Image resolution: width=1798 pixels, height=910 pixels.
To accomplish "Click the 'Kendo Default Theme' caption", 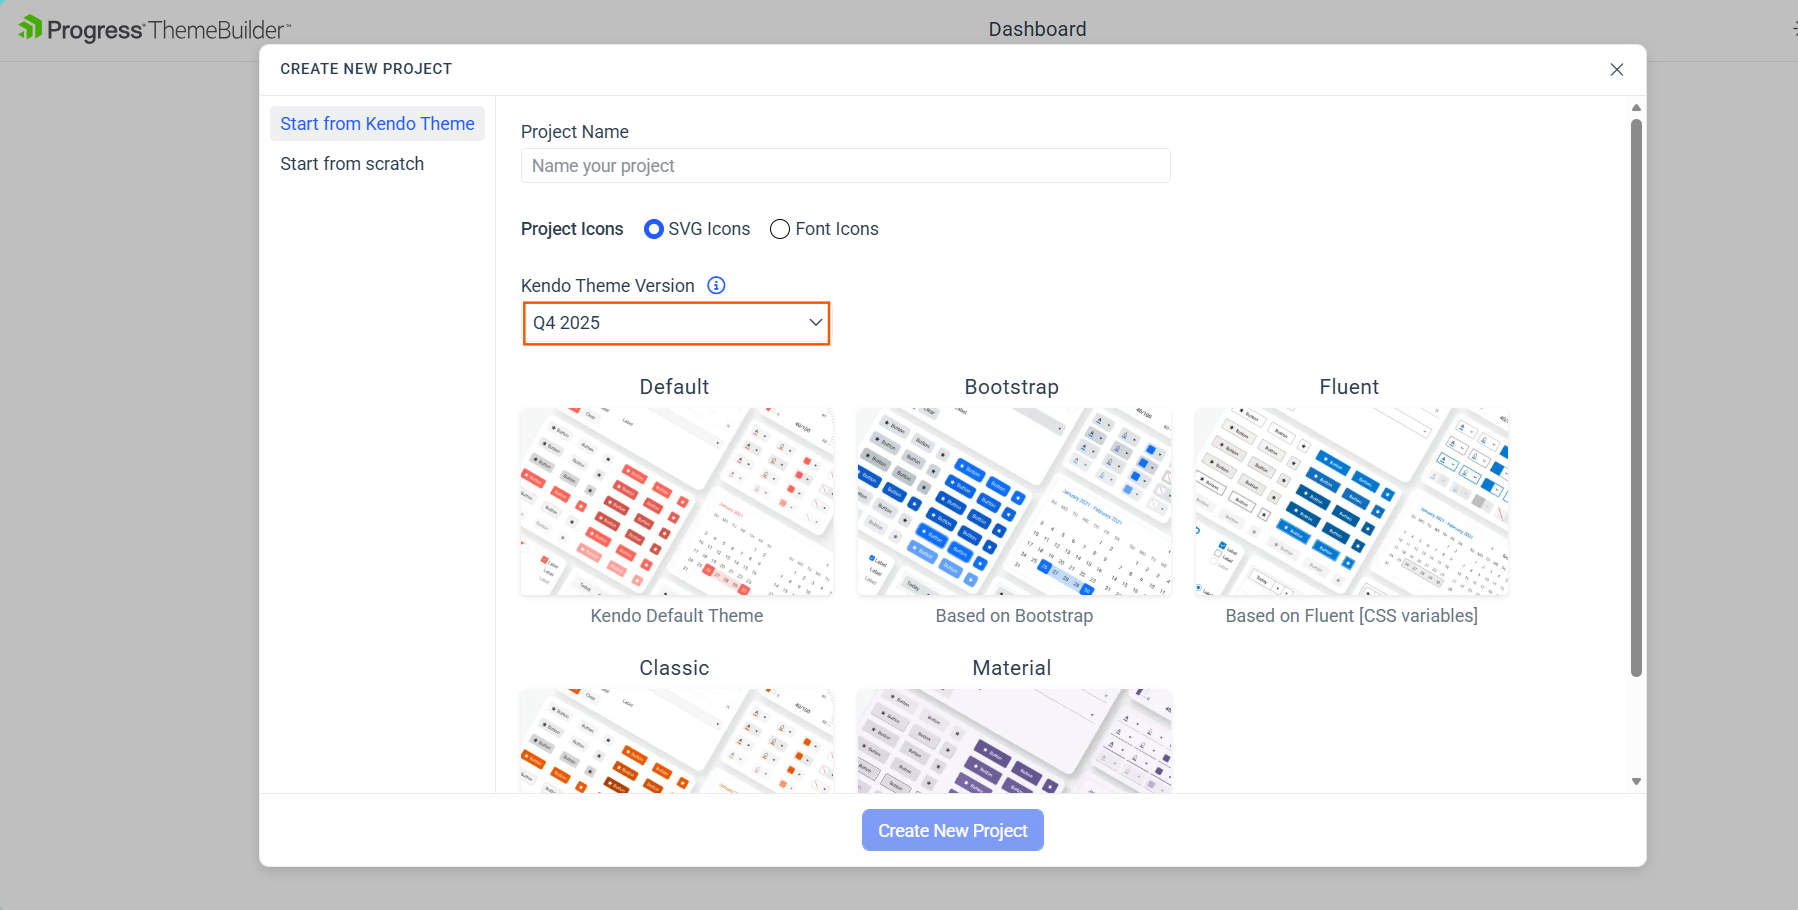I will pyautogui.click(x=677, y=616).
